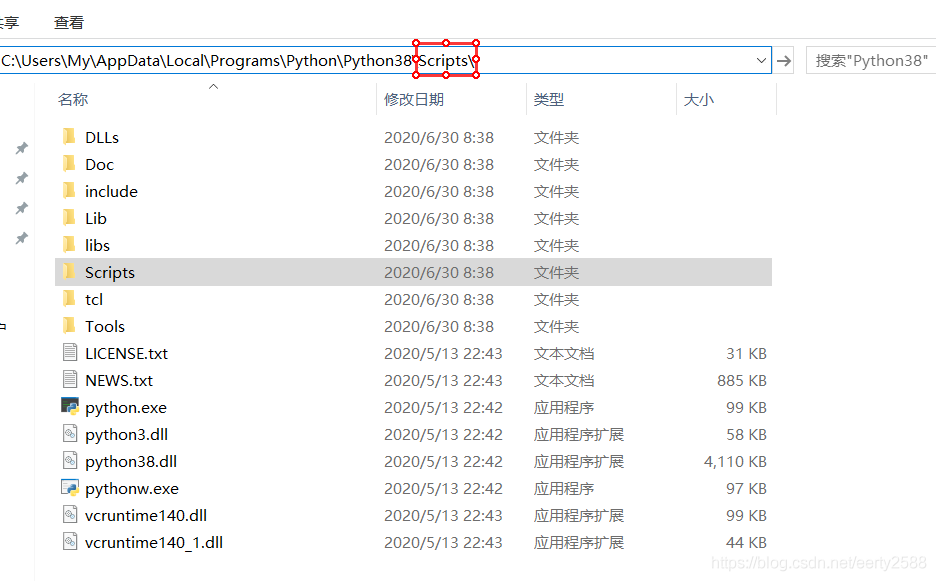Select the python38.dll file icon

(68, 461)
